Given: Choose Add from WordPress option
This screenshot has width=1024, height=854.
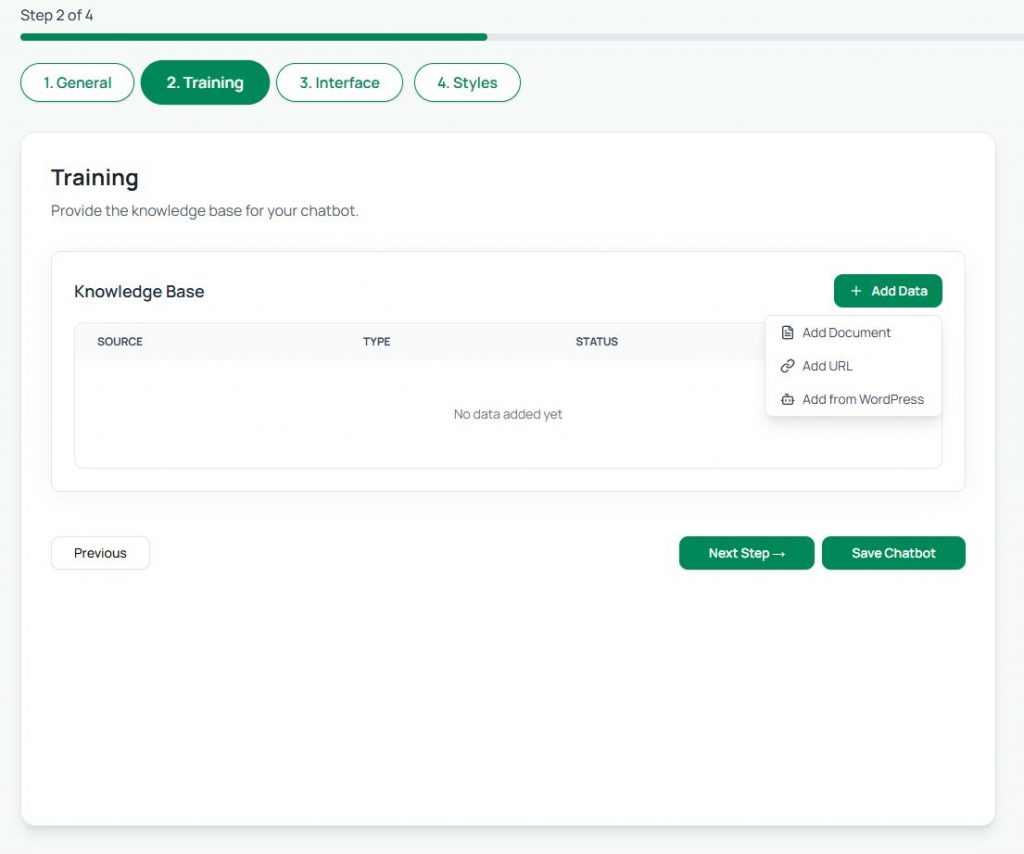Looking at the screenshot, I should (853, 399).
